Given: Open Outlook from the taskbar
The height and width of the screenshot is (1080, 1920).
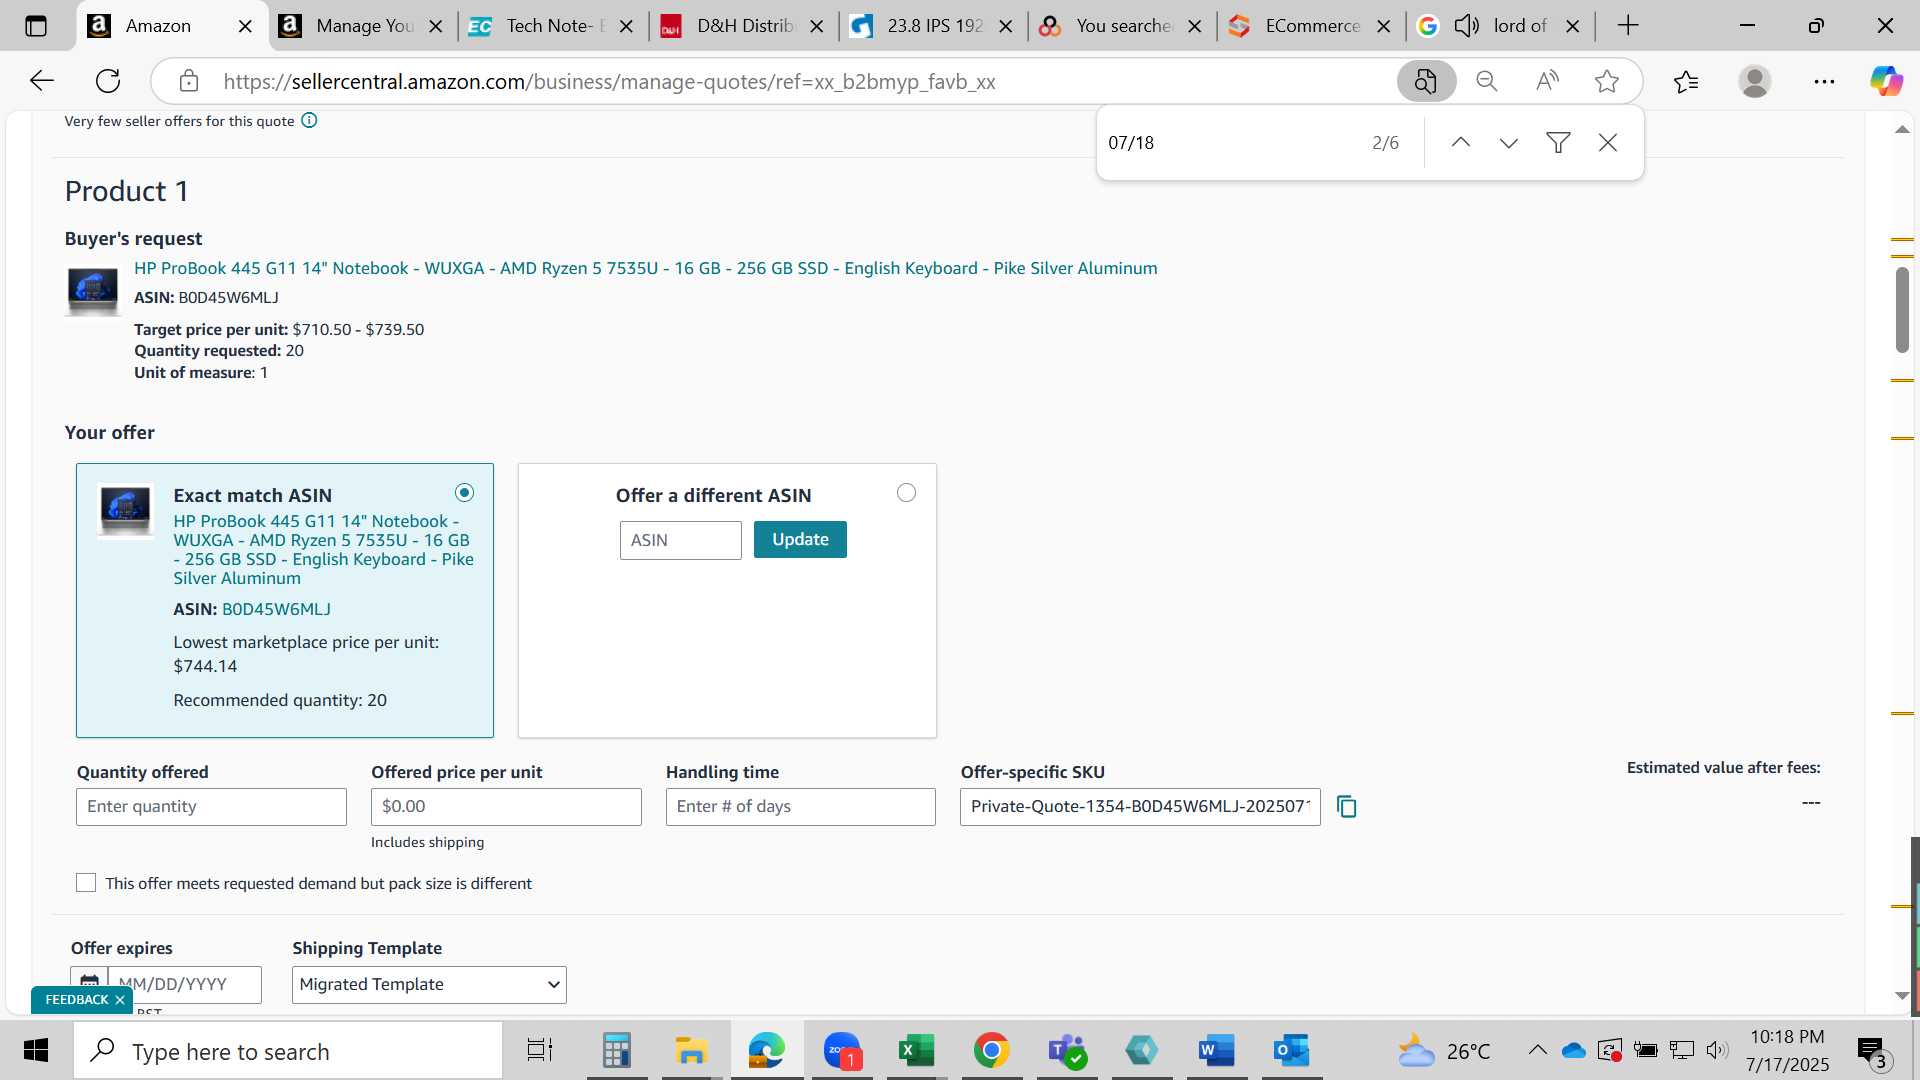Looking at the screenshot, I should (x=1291, y=1051).
